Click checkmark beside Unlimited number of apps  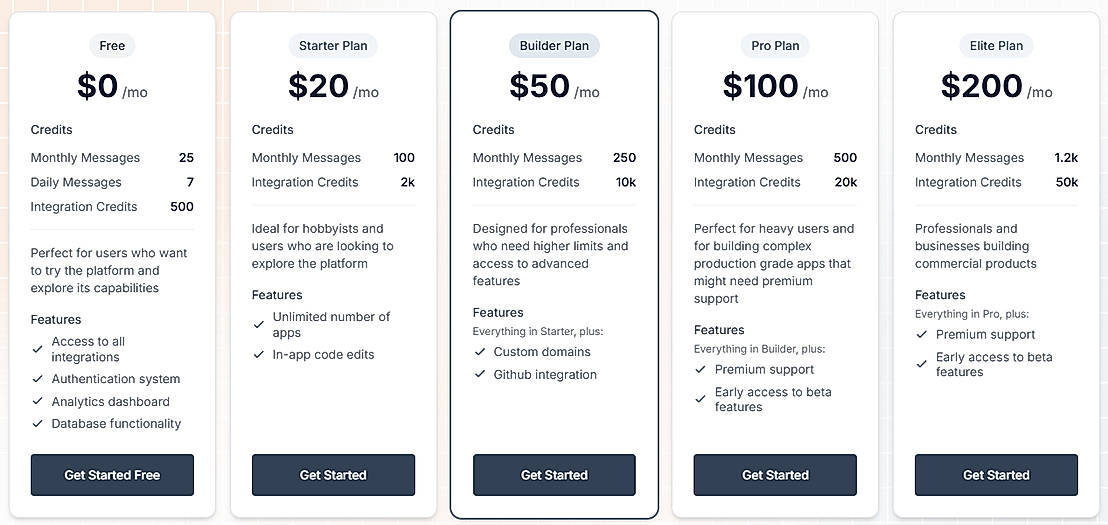click(x=258, y=324)
